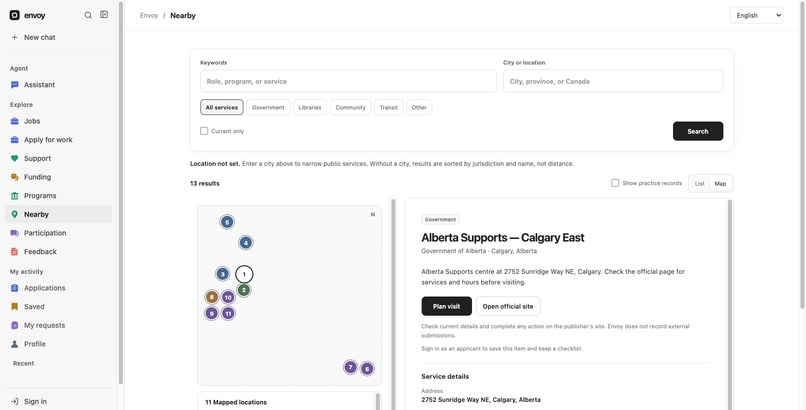The height and width of the screenshot is (410, 806).
Task: Select map marker 10
Action: [x=228, y=297]
